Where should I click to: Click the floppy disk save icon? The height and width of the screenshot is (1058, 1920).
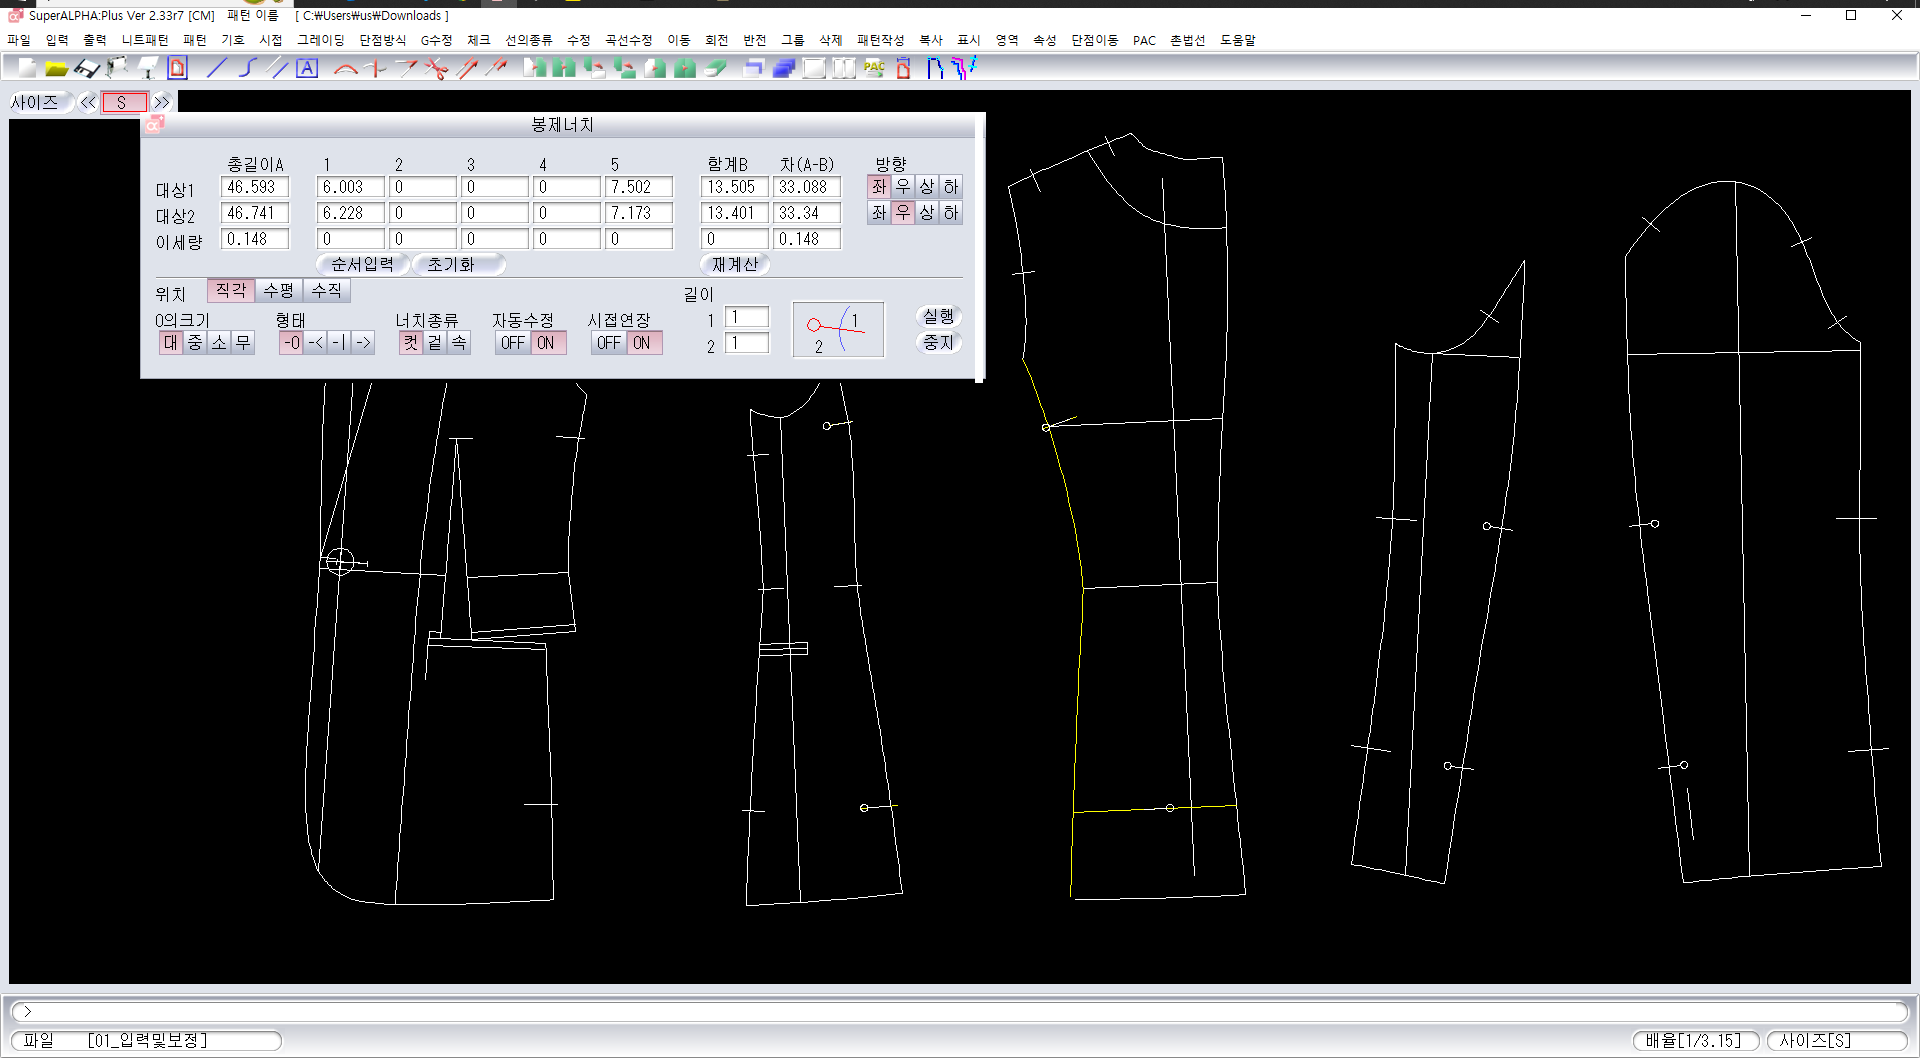point(87,68)
